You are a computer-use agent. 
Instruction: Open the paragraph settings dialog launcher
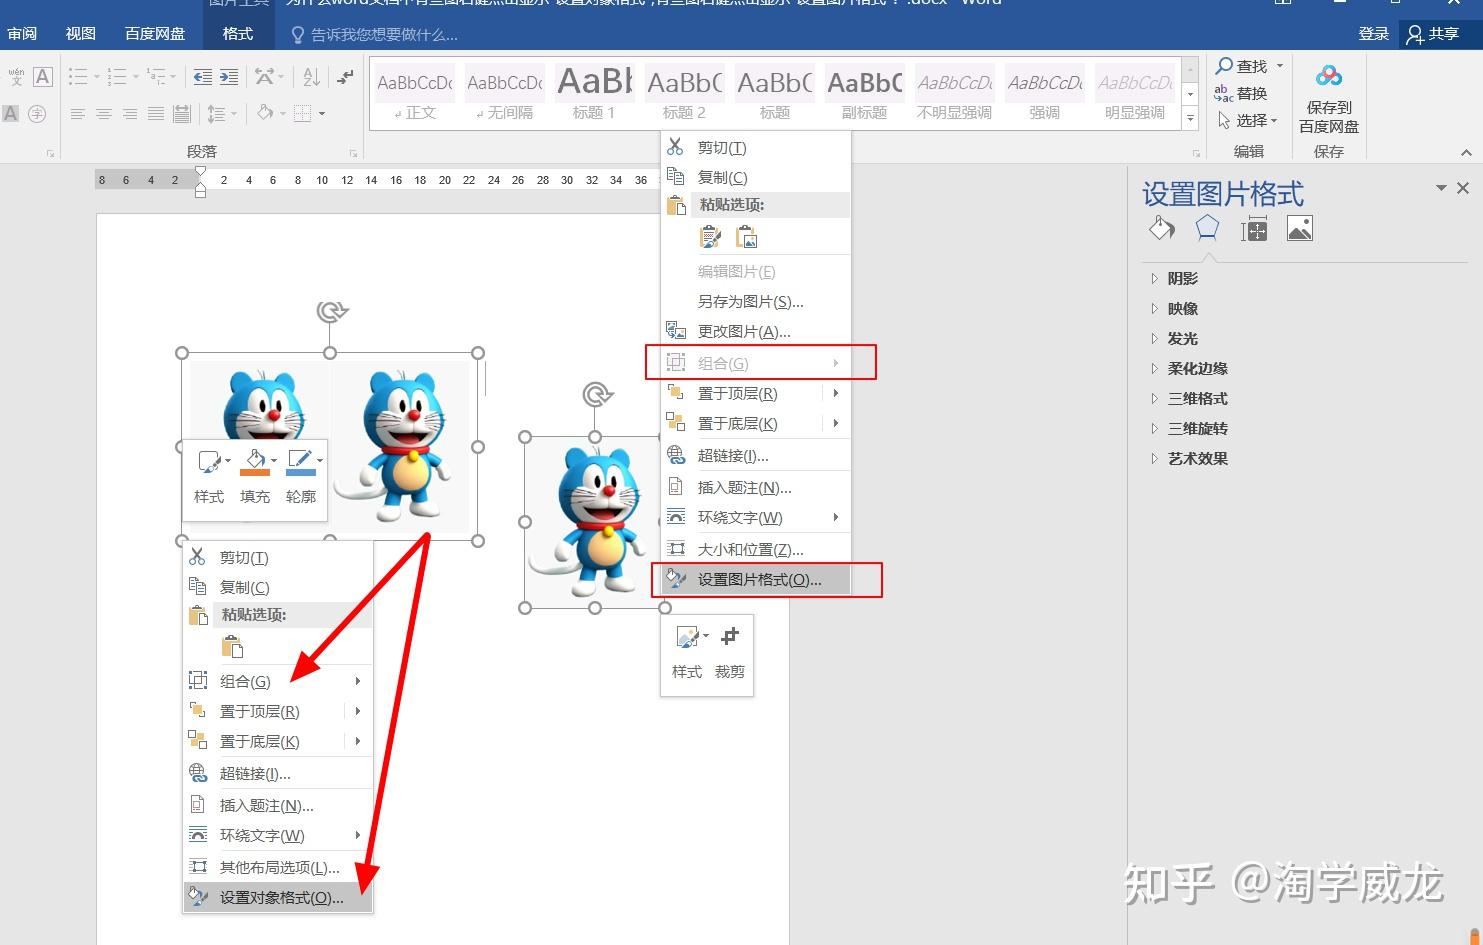point(353,153)
